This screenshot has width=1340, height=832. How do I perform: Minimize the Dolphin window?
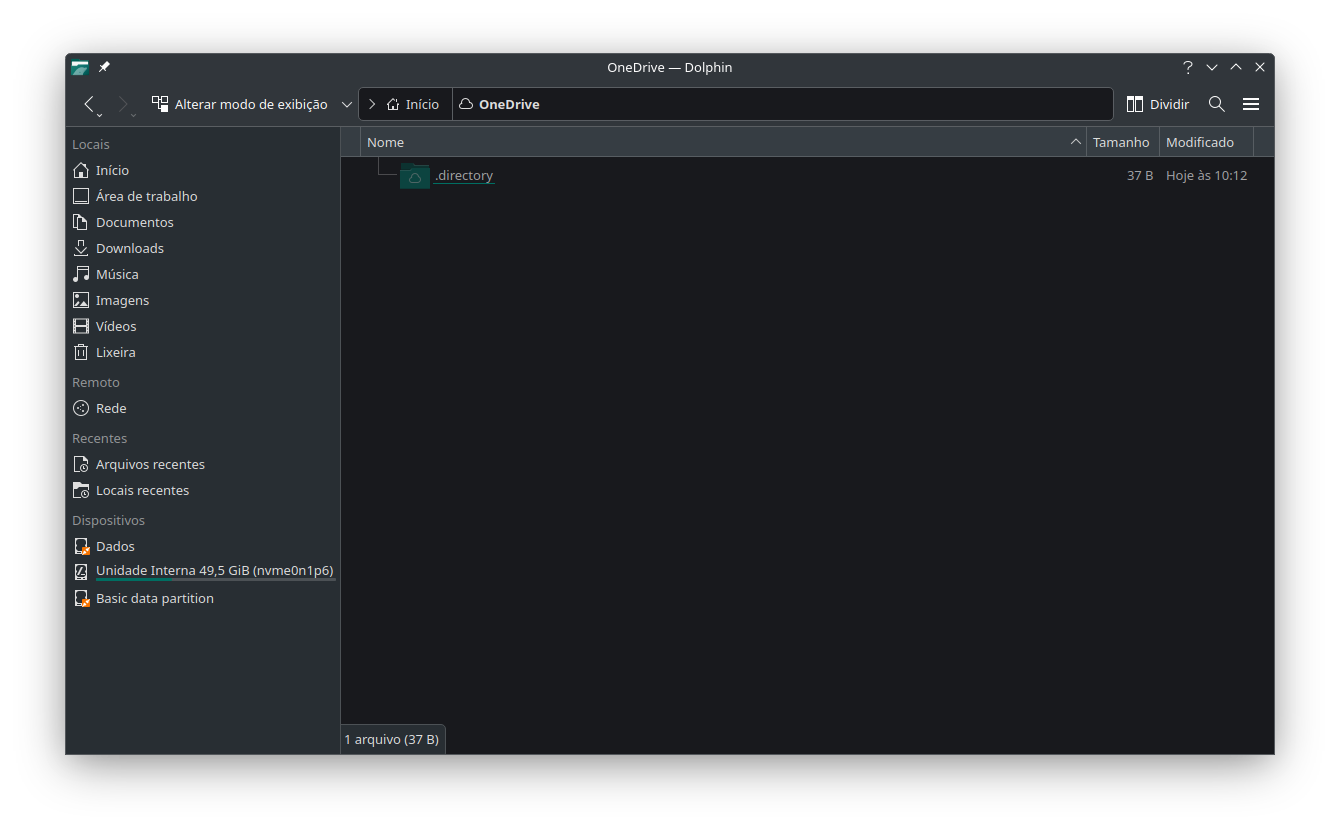1212,67
